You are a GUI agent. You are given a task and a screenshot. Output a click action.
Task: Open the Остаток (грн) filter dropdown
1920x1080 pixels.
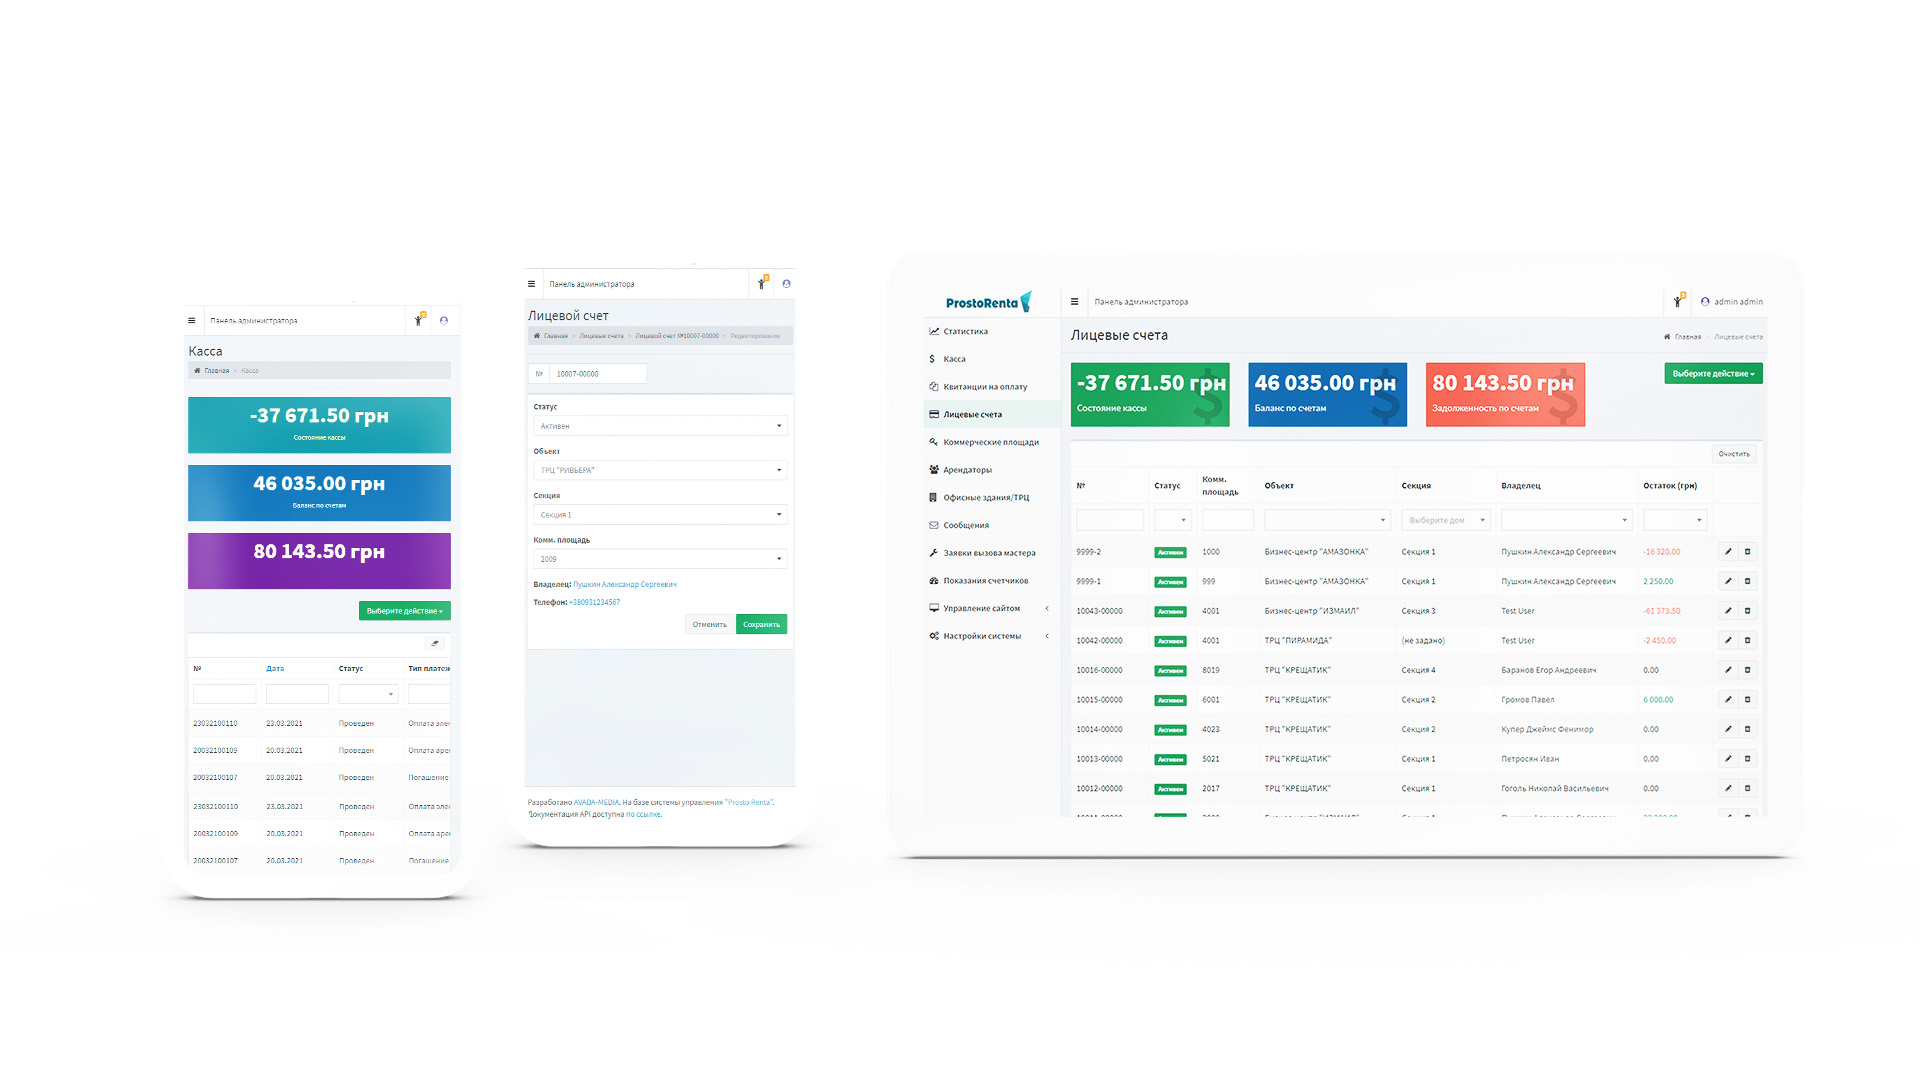1675,520
